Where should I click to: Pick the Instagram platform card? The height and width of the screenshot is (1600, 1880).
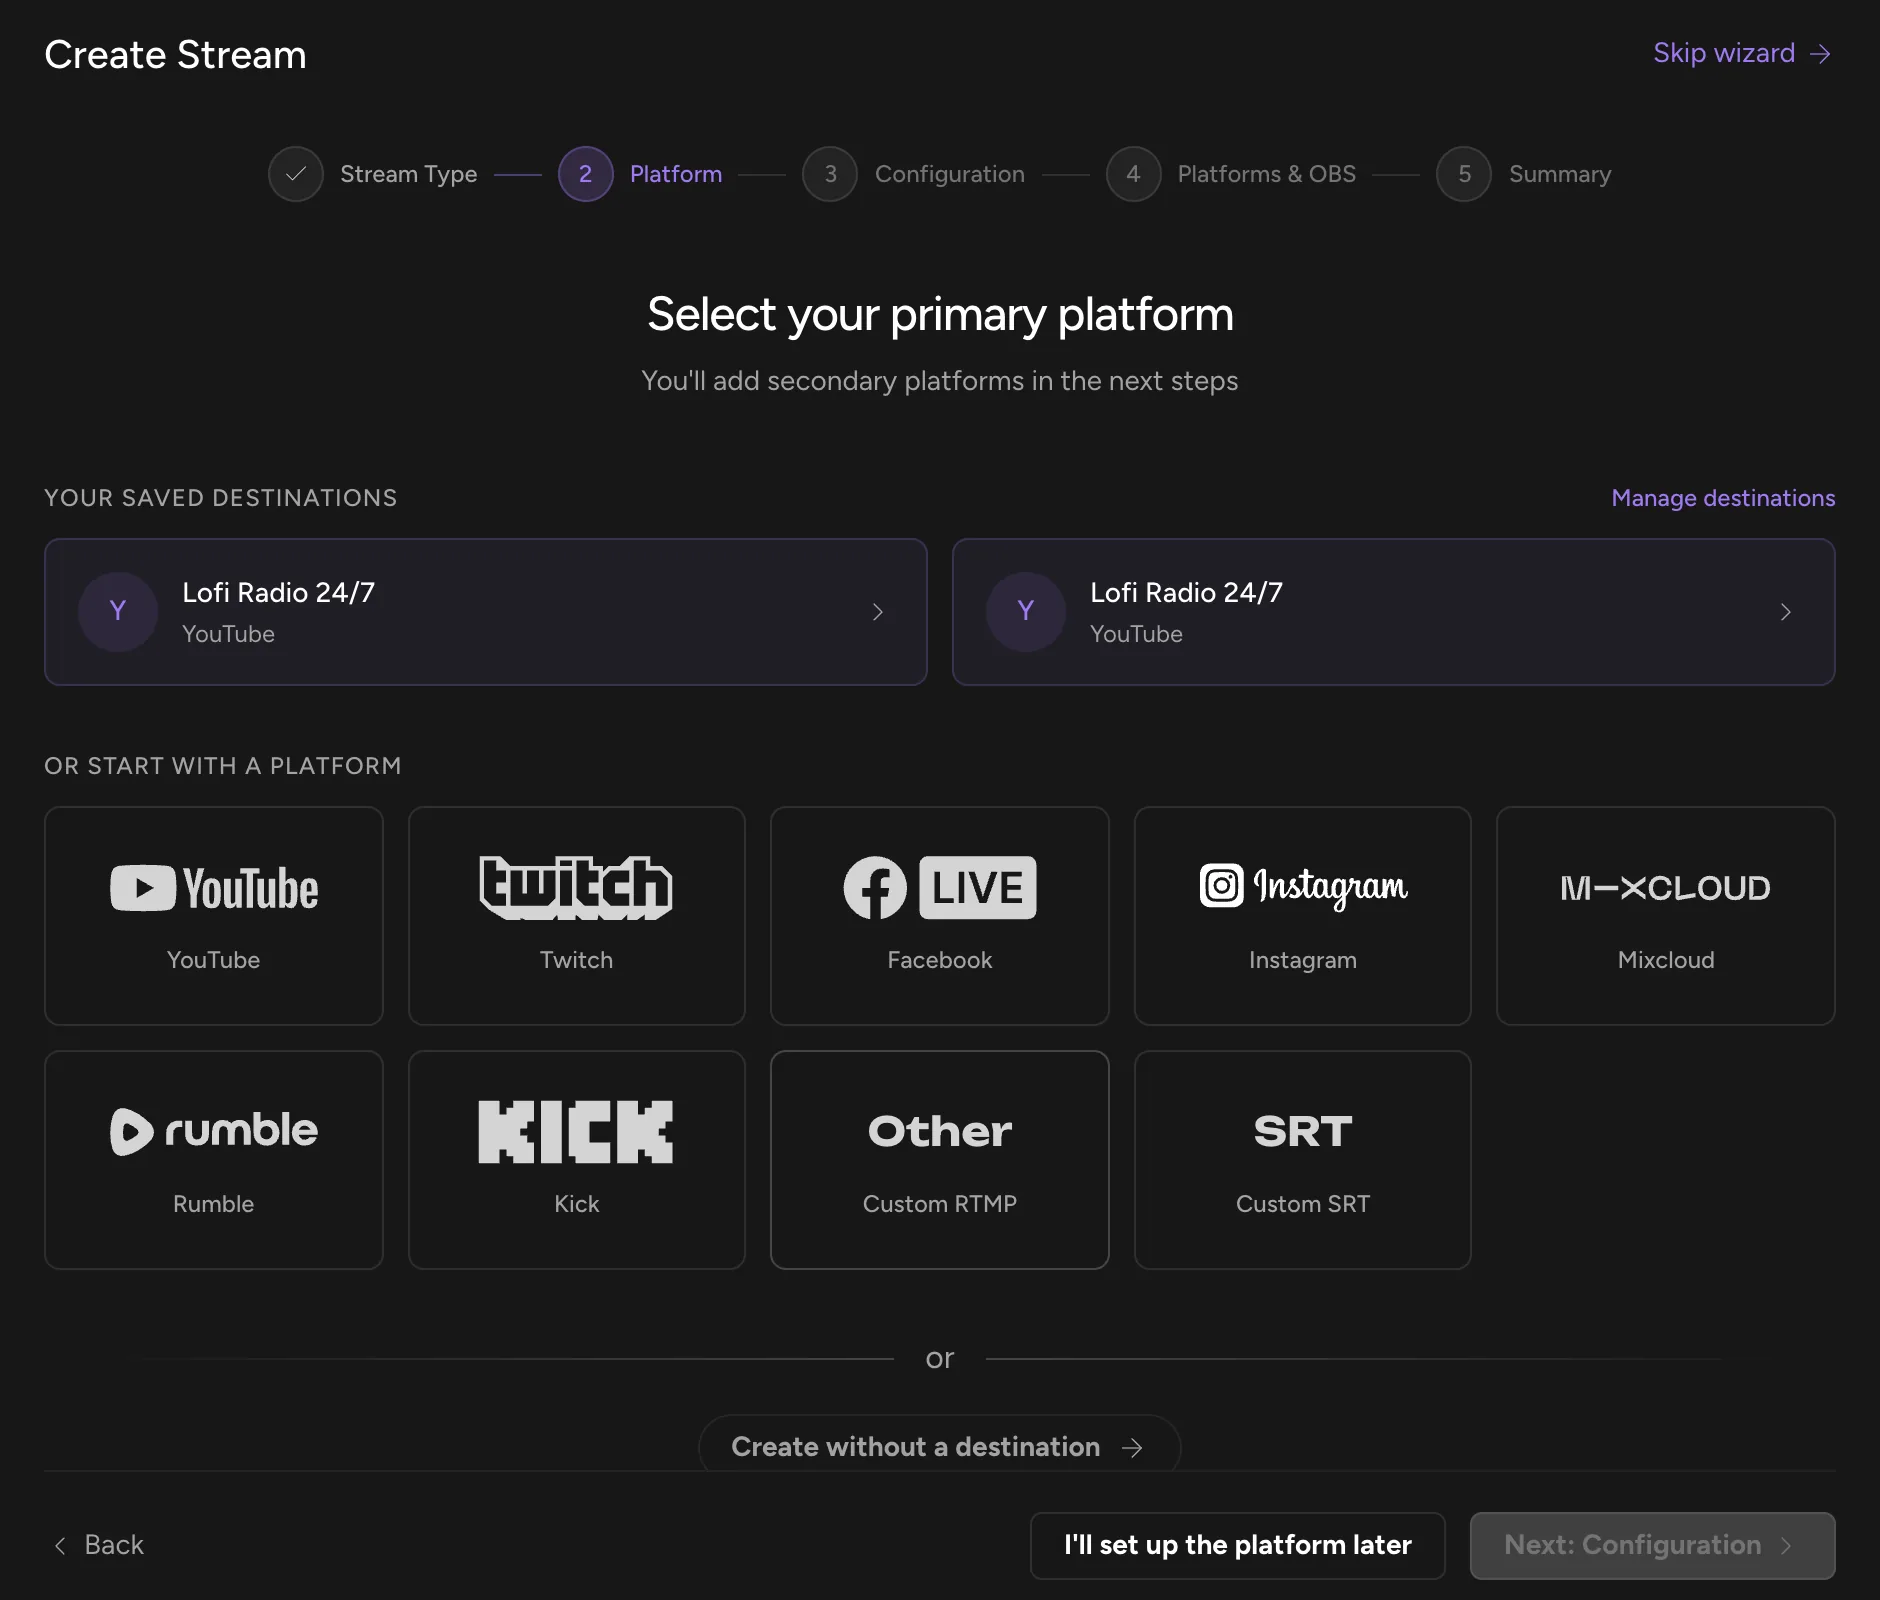(1303, 916)
